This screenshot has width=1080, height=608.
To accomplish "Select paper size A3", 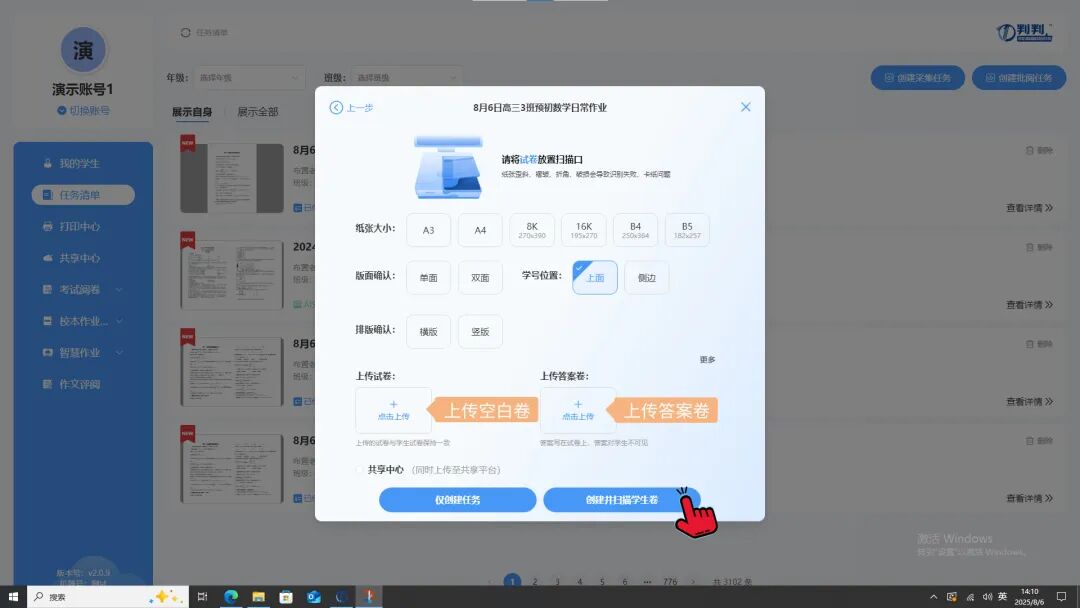I will 428,230.
